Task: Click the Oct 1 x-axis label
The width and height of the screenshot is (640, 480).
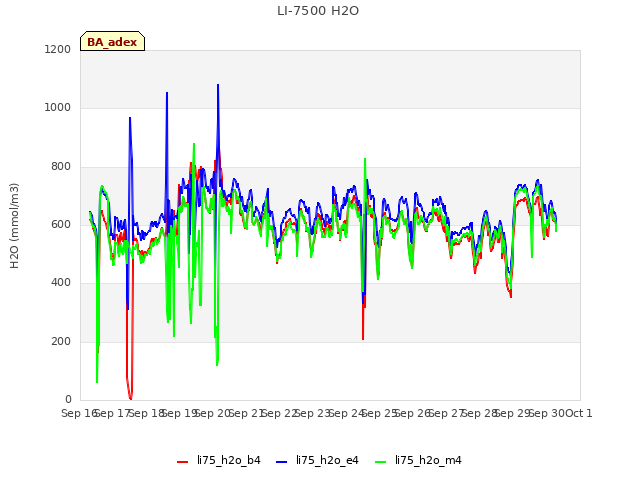Action: (578, 413)
